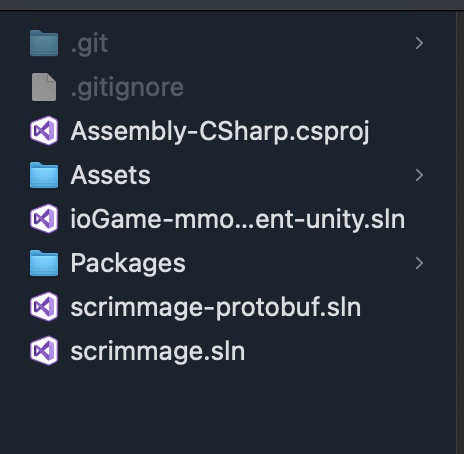Select the Assets folder label
This screenshot has width=464, height=454.
tap(111, 175)
